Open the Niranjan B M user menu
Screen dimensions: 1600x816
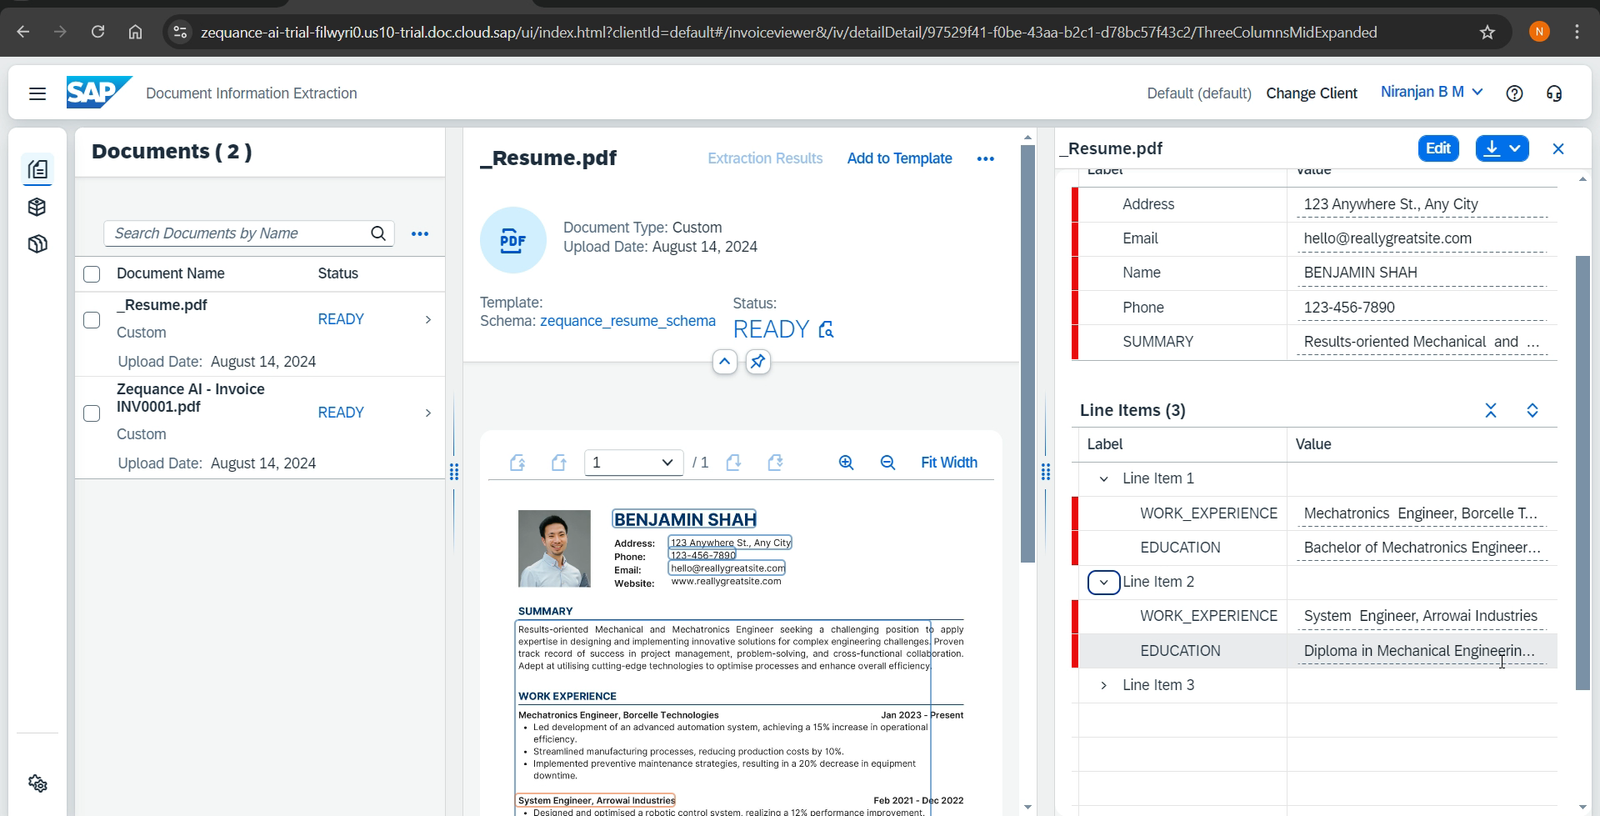coord(1432,92)
